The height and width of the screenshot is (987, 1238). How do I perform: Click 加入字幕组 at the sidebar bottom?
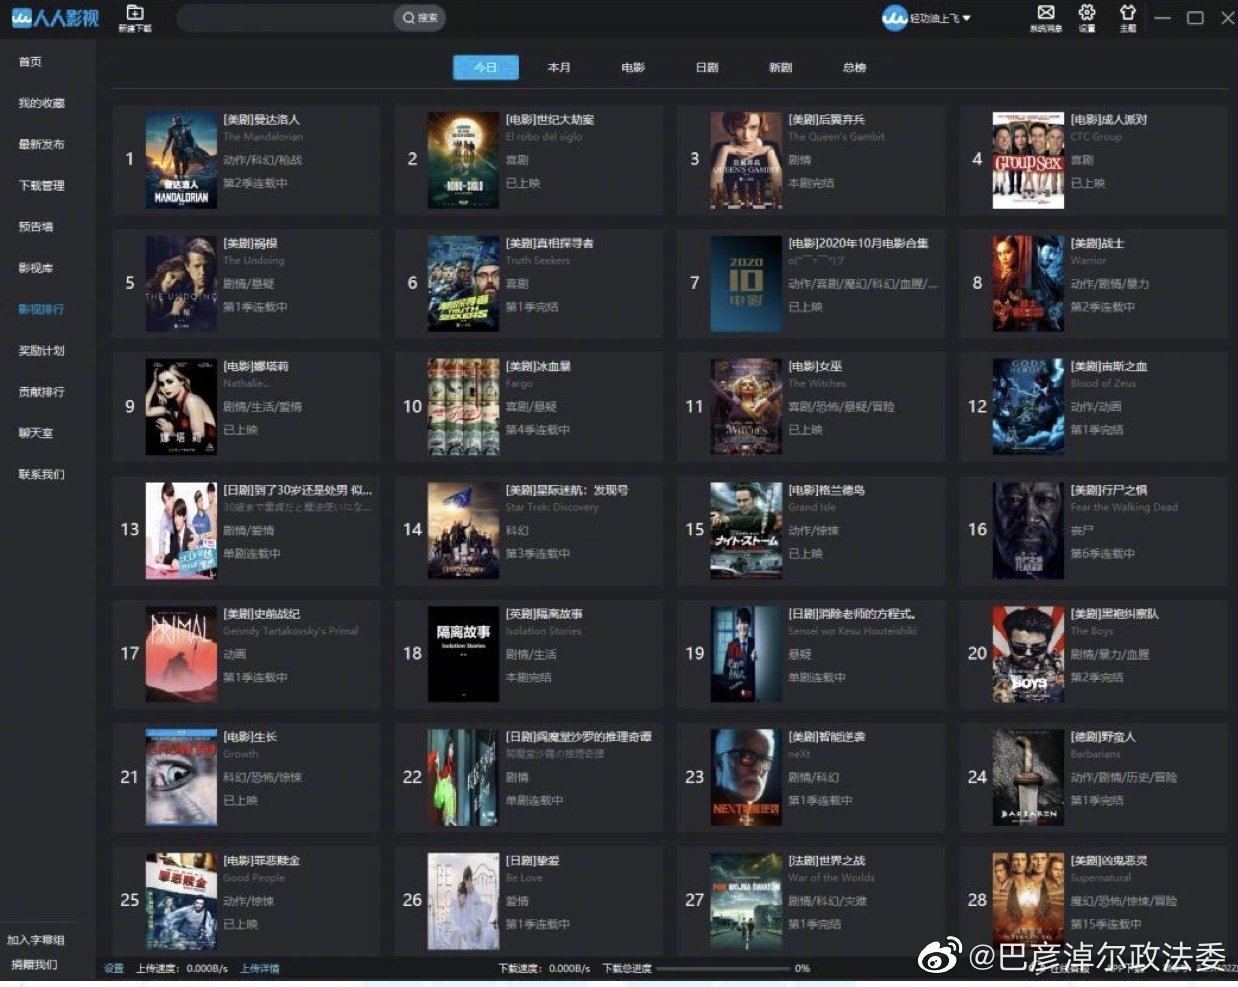[x=36, y=941]
